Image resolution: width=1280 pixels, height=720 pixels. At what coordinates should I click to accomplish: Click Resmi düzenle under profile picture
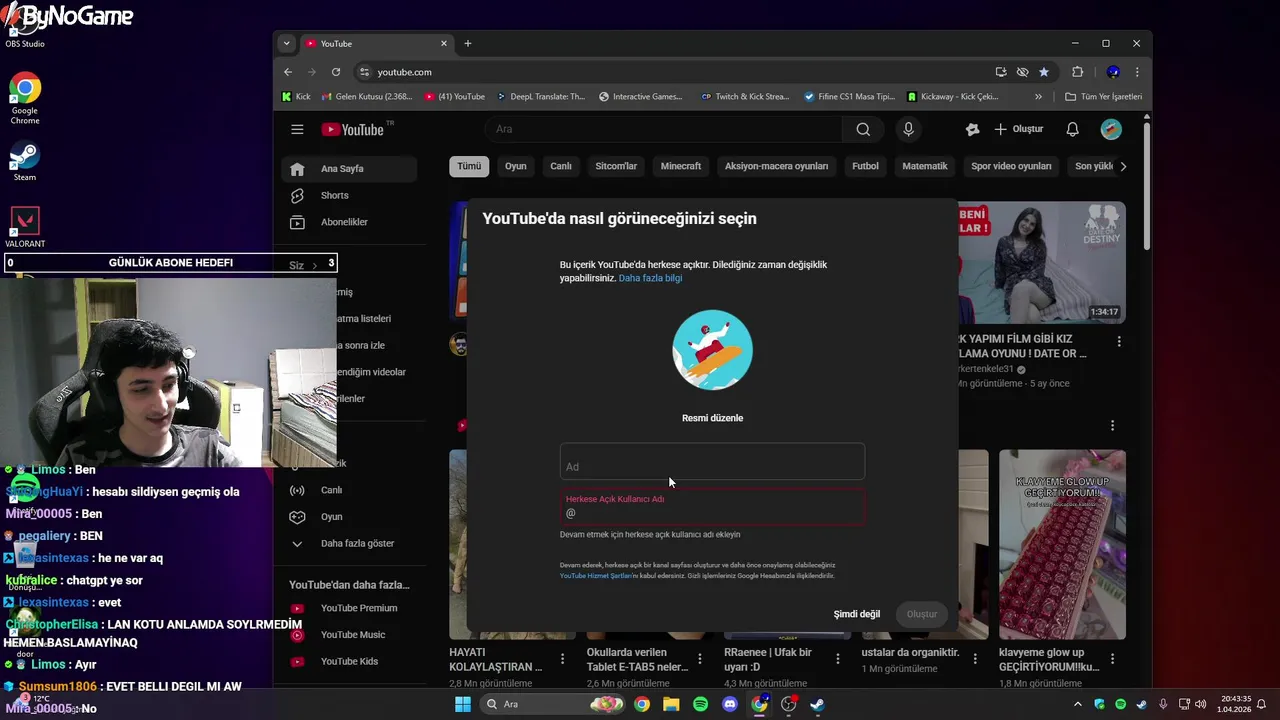pyautogui.click(x=712, y=418)
